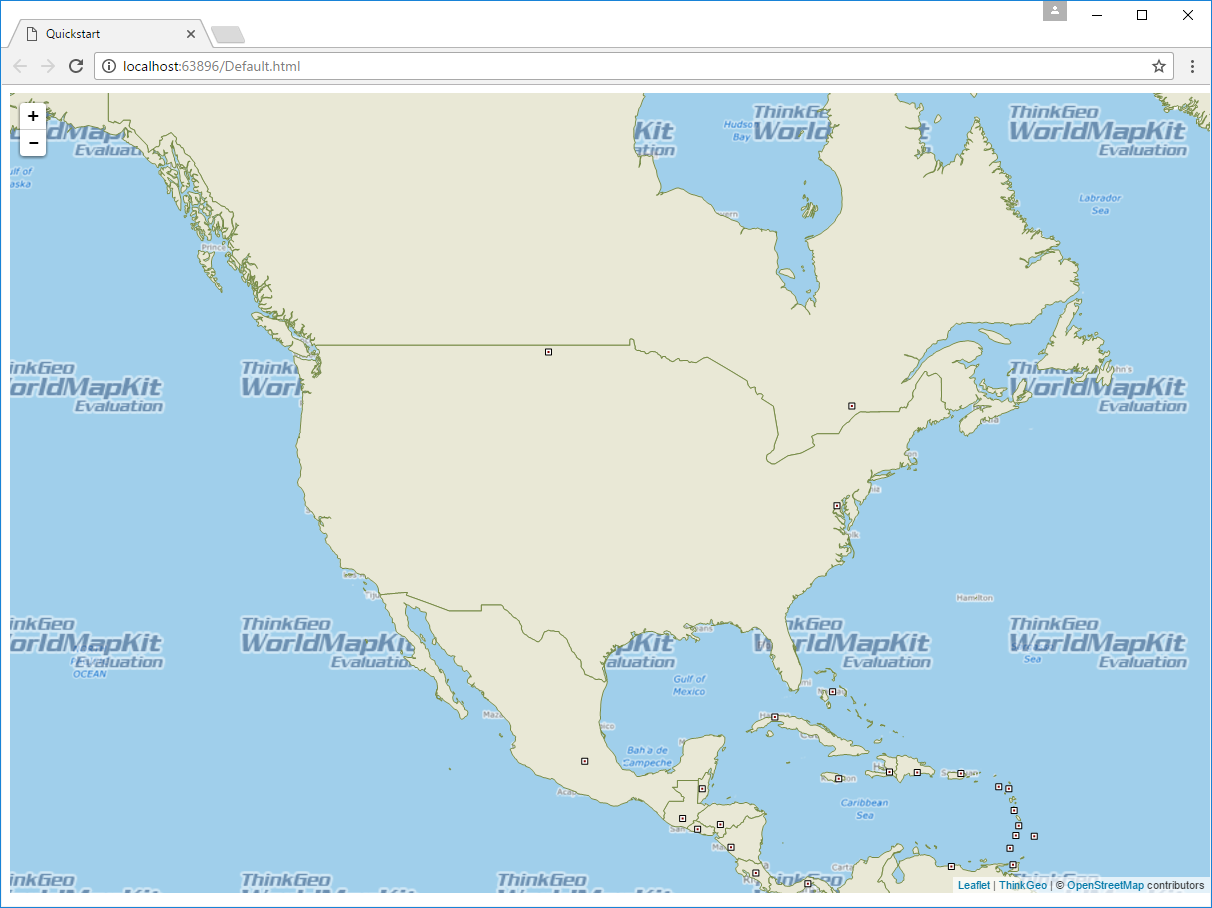Select the marker in Guatemala

pos(682,818)
